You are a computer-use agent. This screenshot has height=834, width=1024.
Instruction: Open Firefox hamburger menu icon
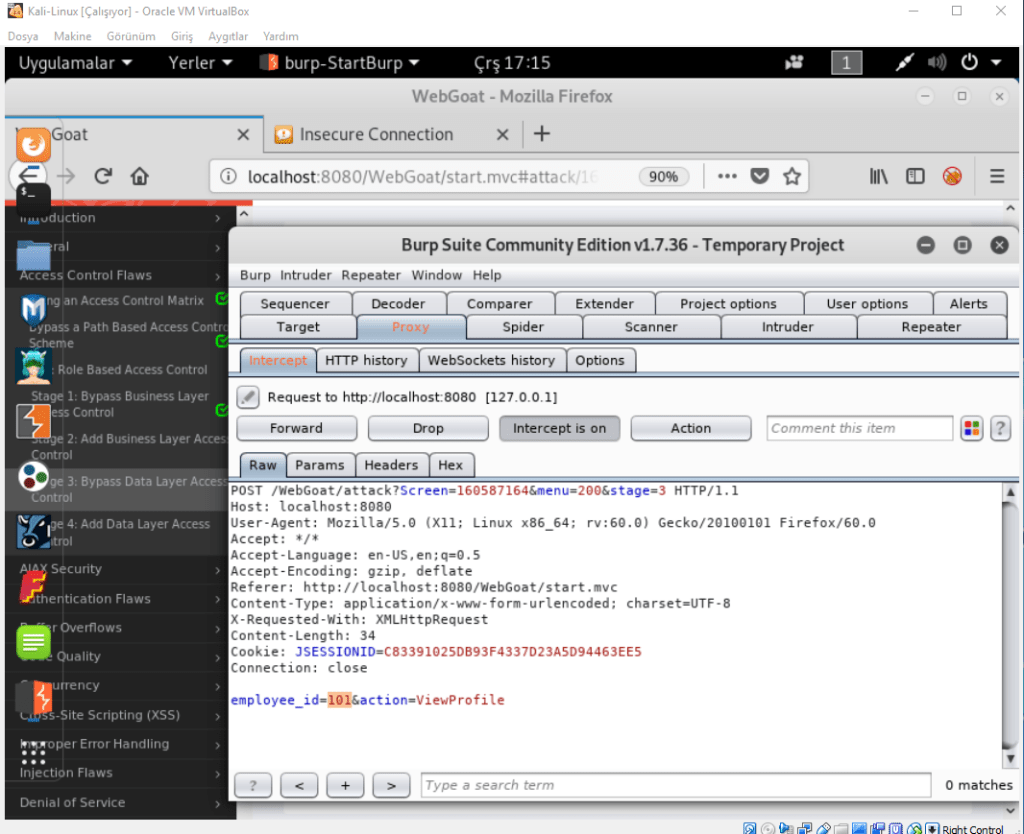pos(997,176)
